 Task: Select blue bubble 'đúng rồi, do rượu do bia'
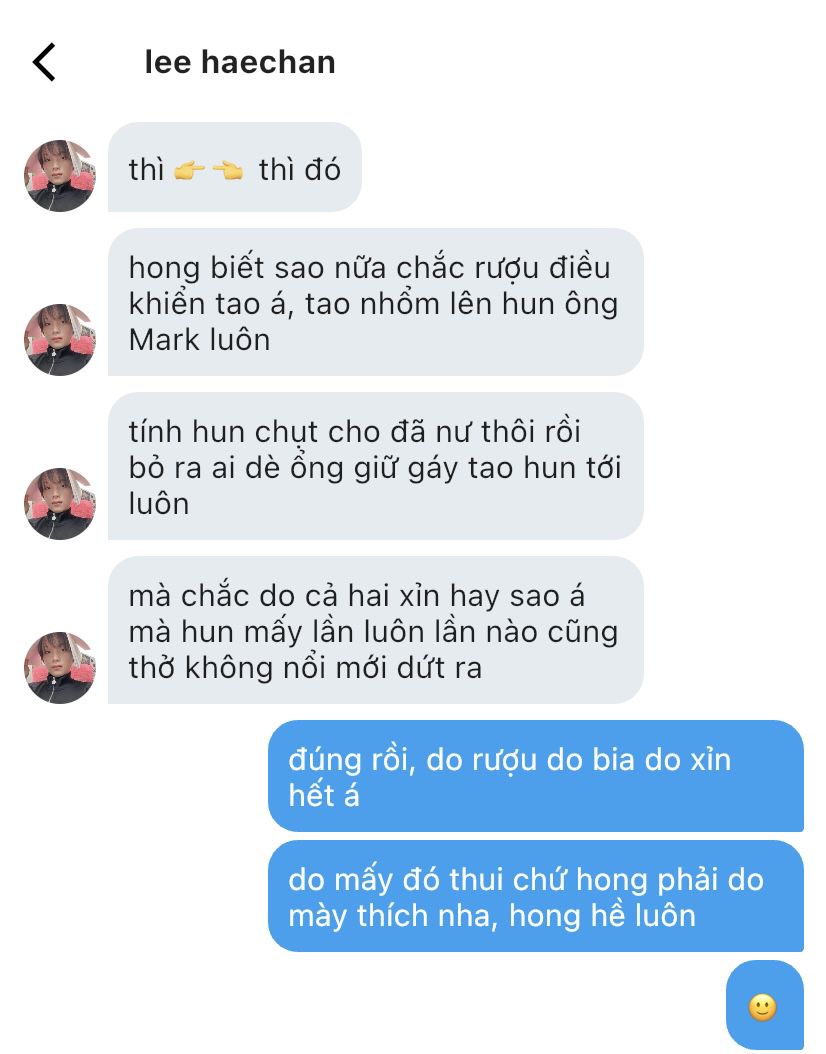click(536, 776)
